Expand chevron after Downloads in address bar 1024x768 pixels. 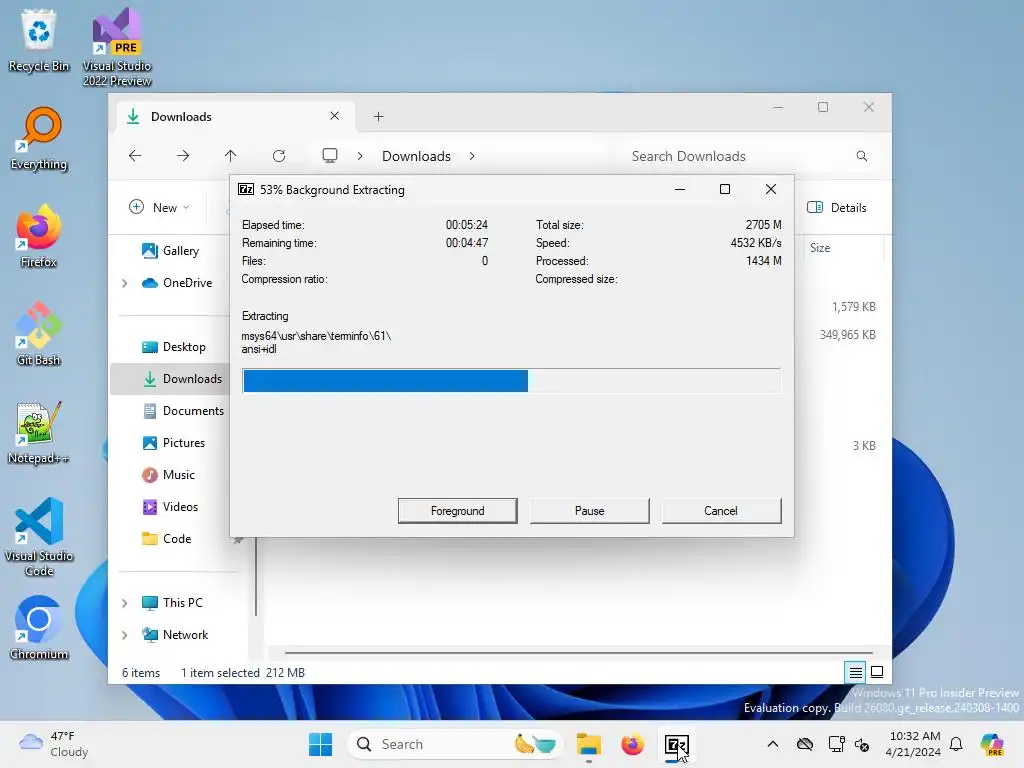[472, 156]
